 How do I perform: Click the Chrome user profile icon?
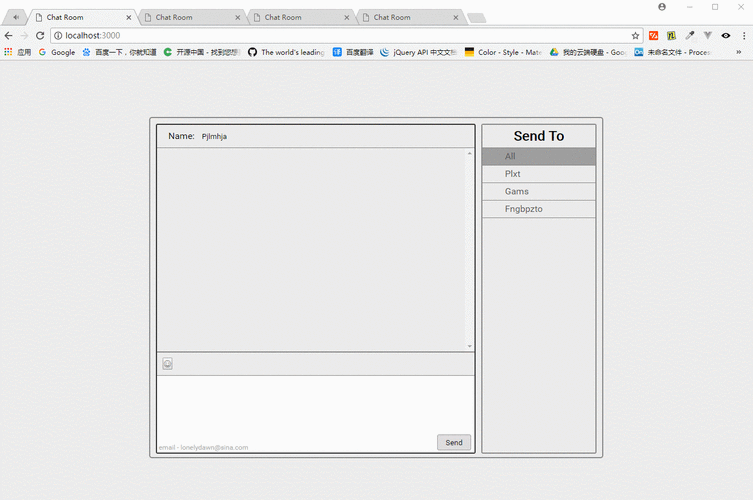(x=662, y=7)
